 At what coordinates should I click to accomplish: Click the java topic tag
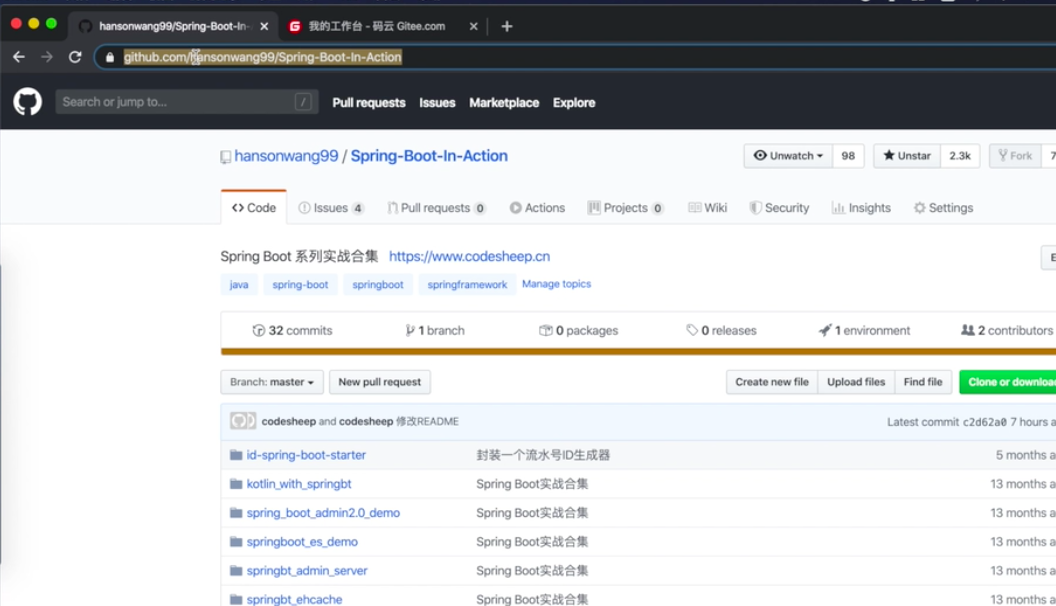click(238, 285)
